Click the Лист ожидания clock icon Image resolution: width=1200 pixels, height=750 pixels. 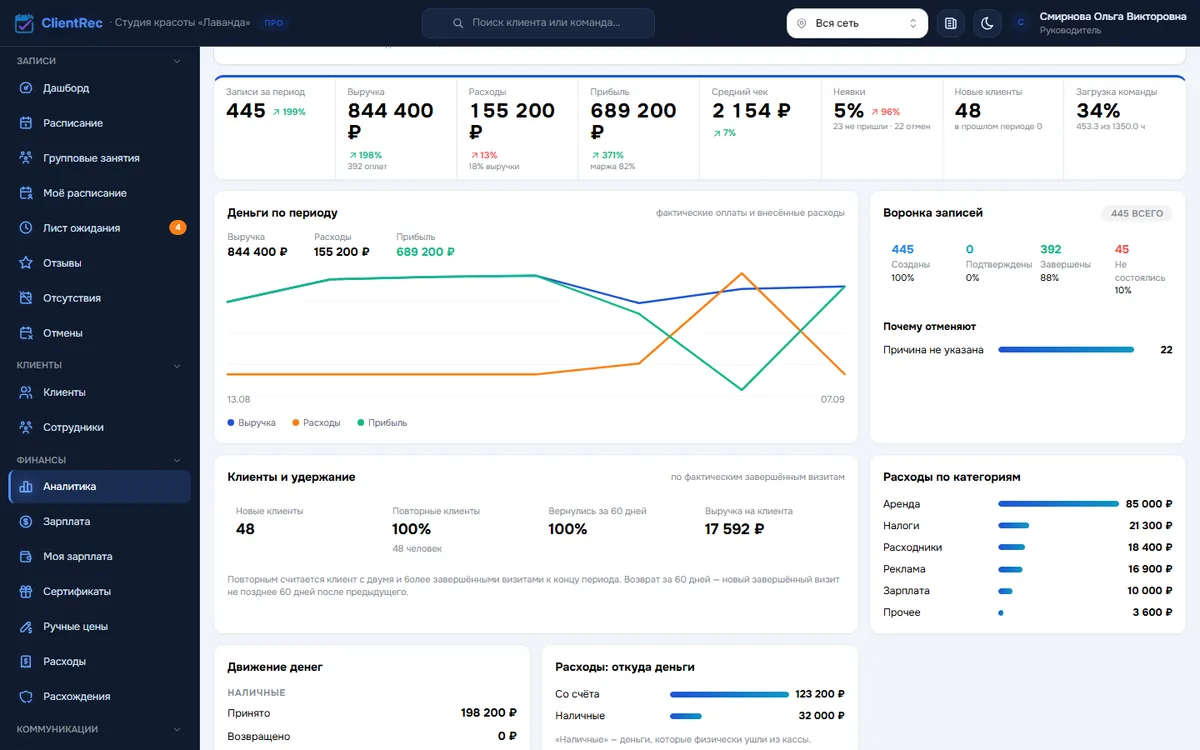[x=26, y=228]
